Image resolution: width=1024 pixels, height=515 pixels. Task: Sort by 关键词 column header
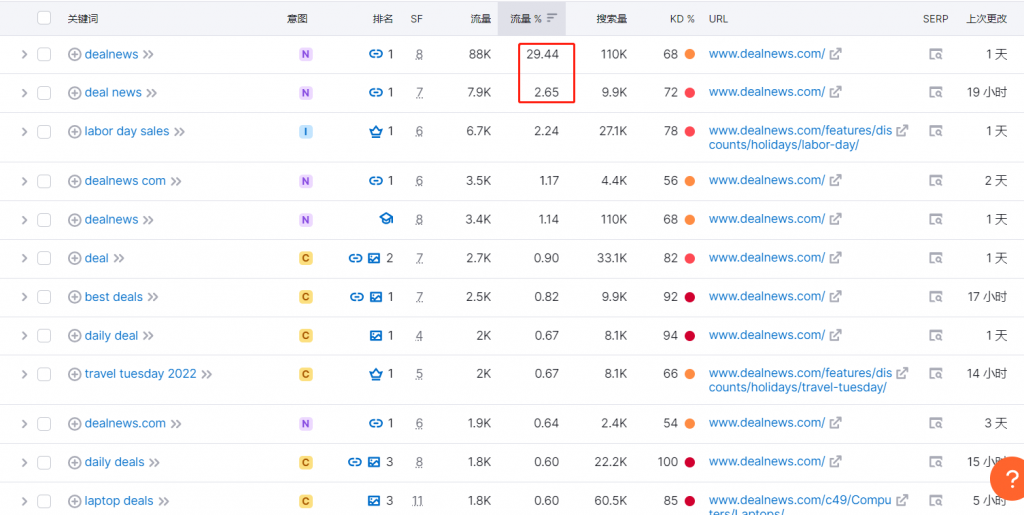point(81,19)
